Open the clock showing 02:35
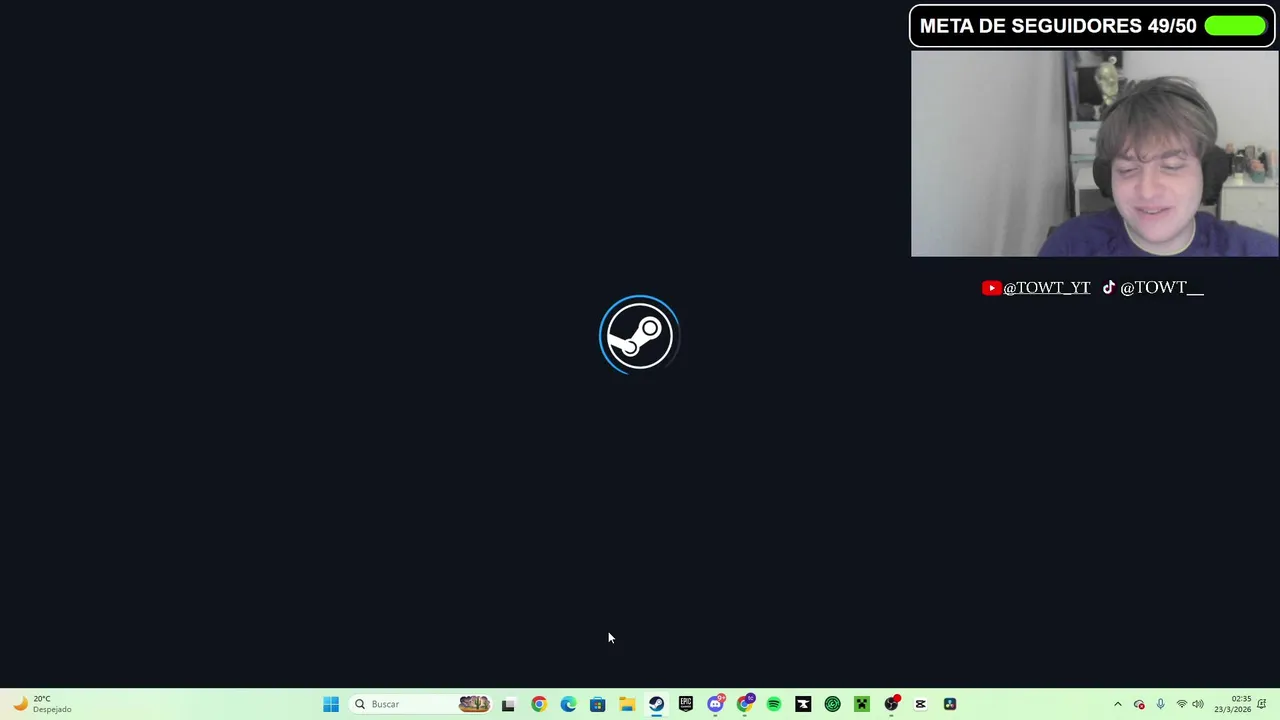This screenshot has height=720, width=1280. (1233, 704)
